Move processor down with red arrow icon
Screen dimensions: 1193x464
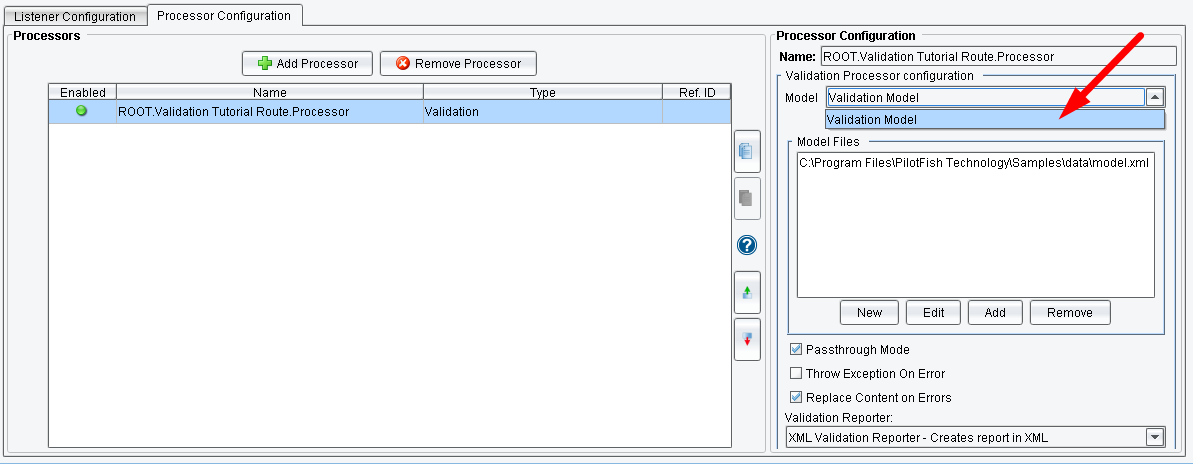tap(747, 340)
